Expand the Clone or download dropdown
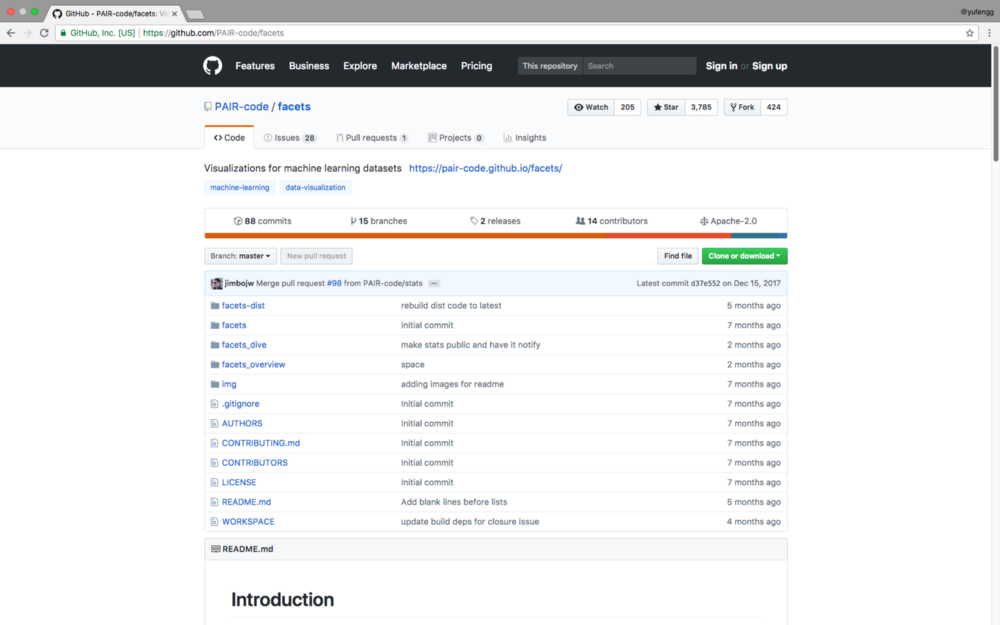Viewport: 1000px width, 625px height. pos(744,256)
